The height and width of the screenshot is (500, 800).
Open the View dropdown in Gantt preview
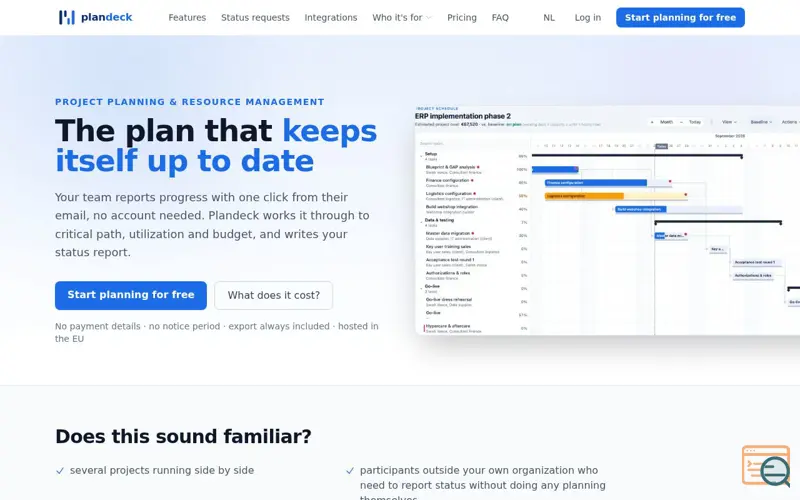tap(729, 122)
